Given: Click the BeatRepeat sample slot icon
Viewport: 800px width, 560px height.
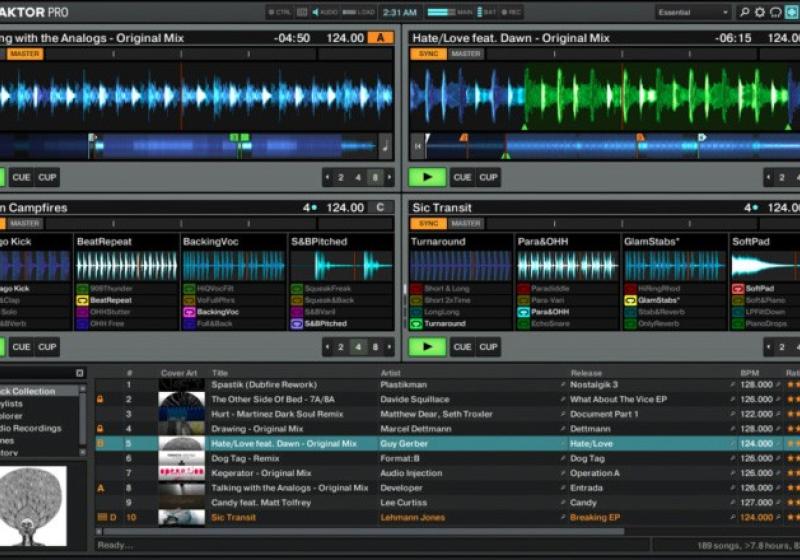Looking at the screenshot, I should 81,300.
